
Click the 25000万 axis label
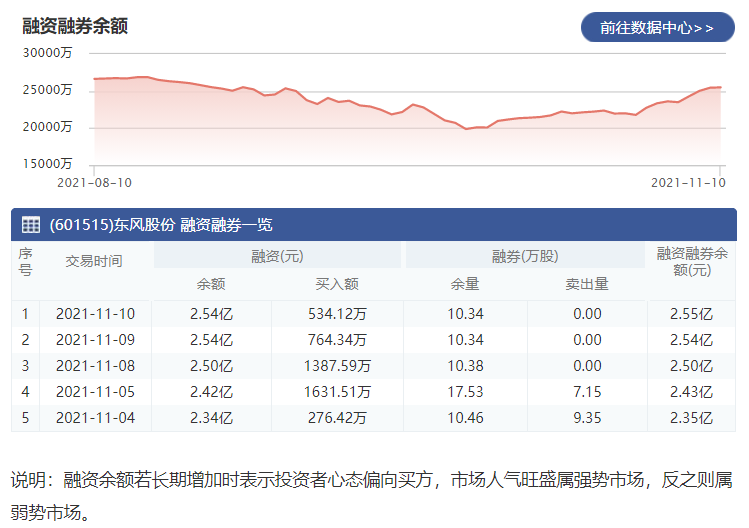coord(47,90)
